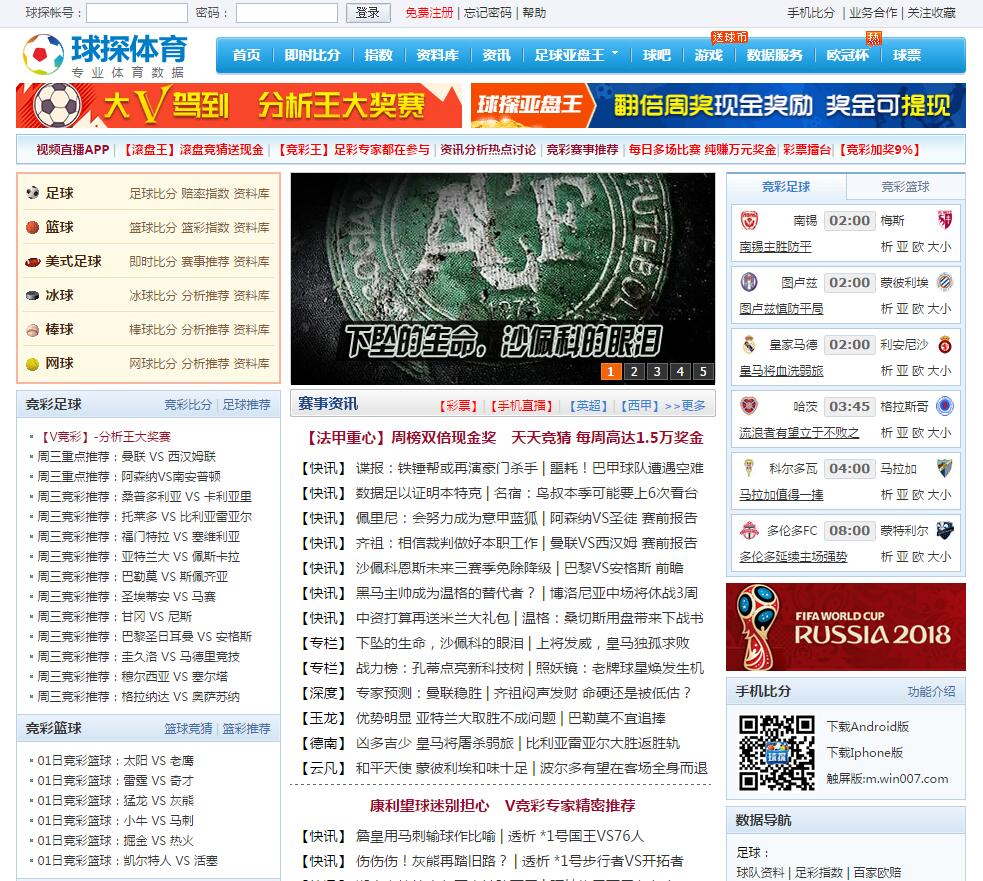Image resolution: width=983 pixels, height=881 pixels.
Task: Switch to the 竞彩足球 tab
Action: coord(786,186)
